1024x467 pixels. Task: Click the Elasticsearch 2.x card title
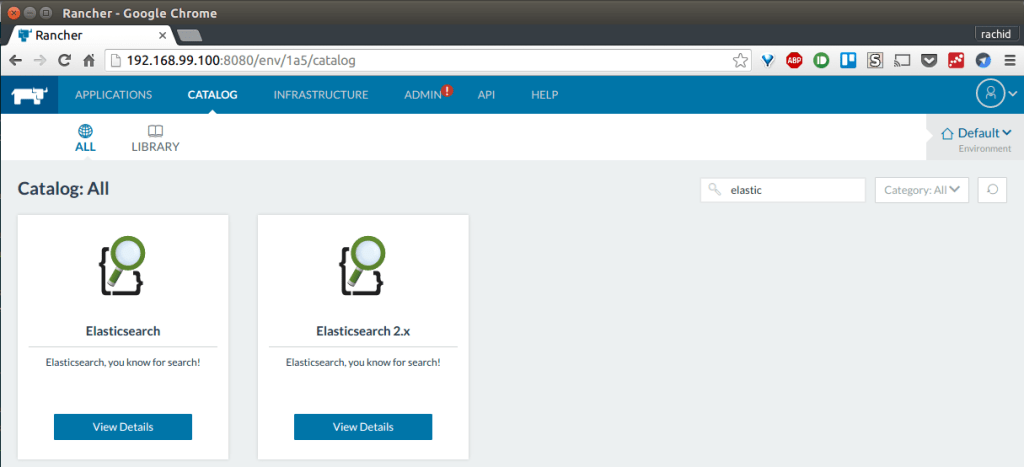[x=363, y=330]
